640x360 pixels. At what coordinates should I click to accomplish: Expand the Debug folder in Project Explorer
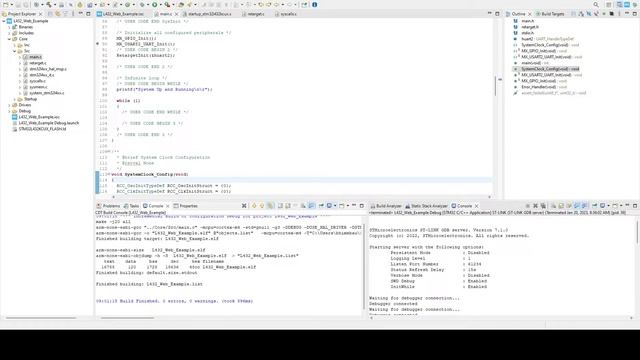coord(9,111)
